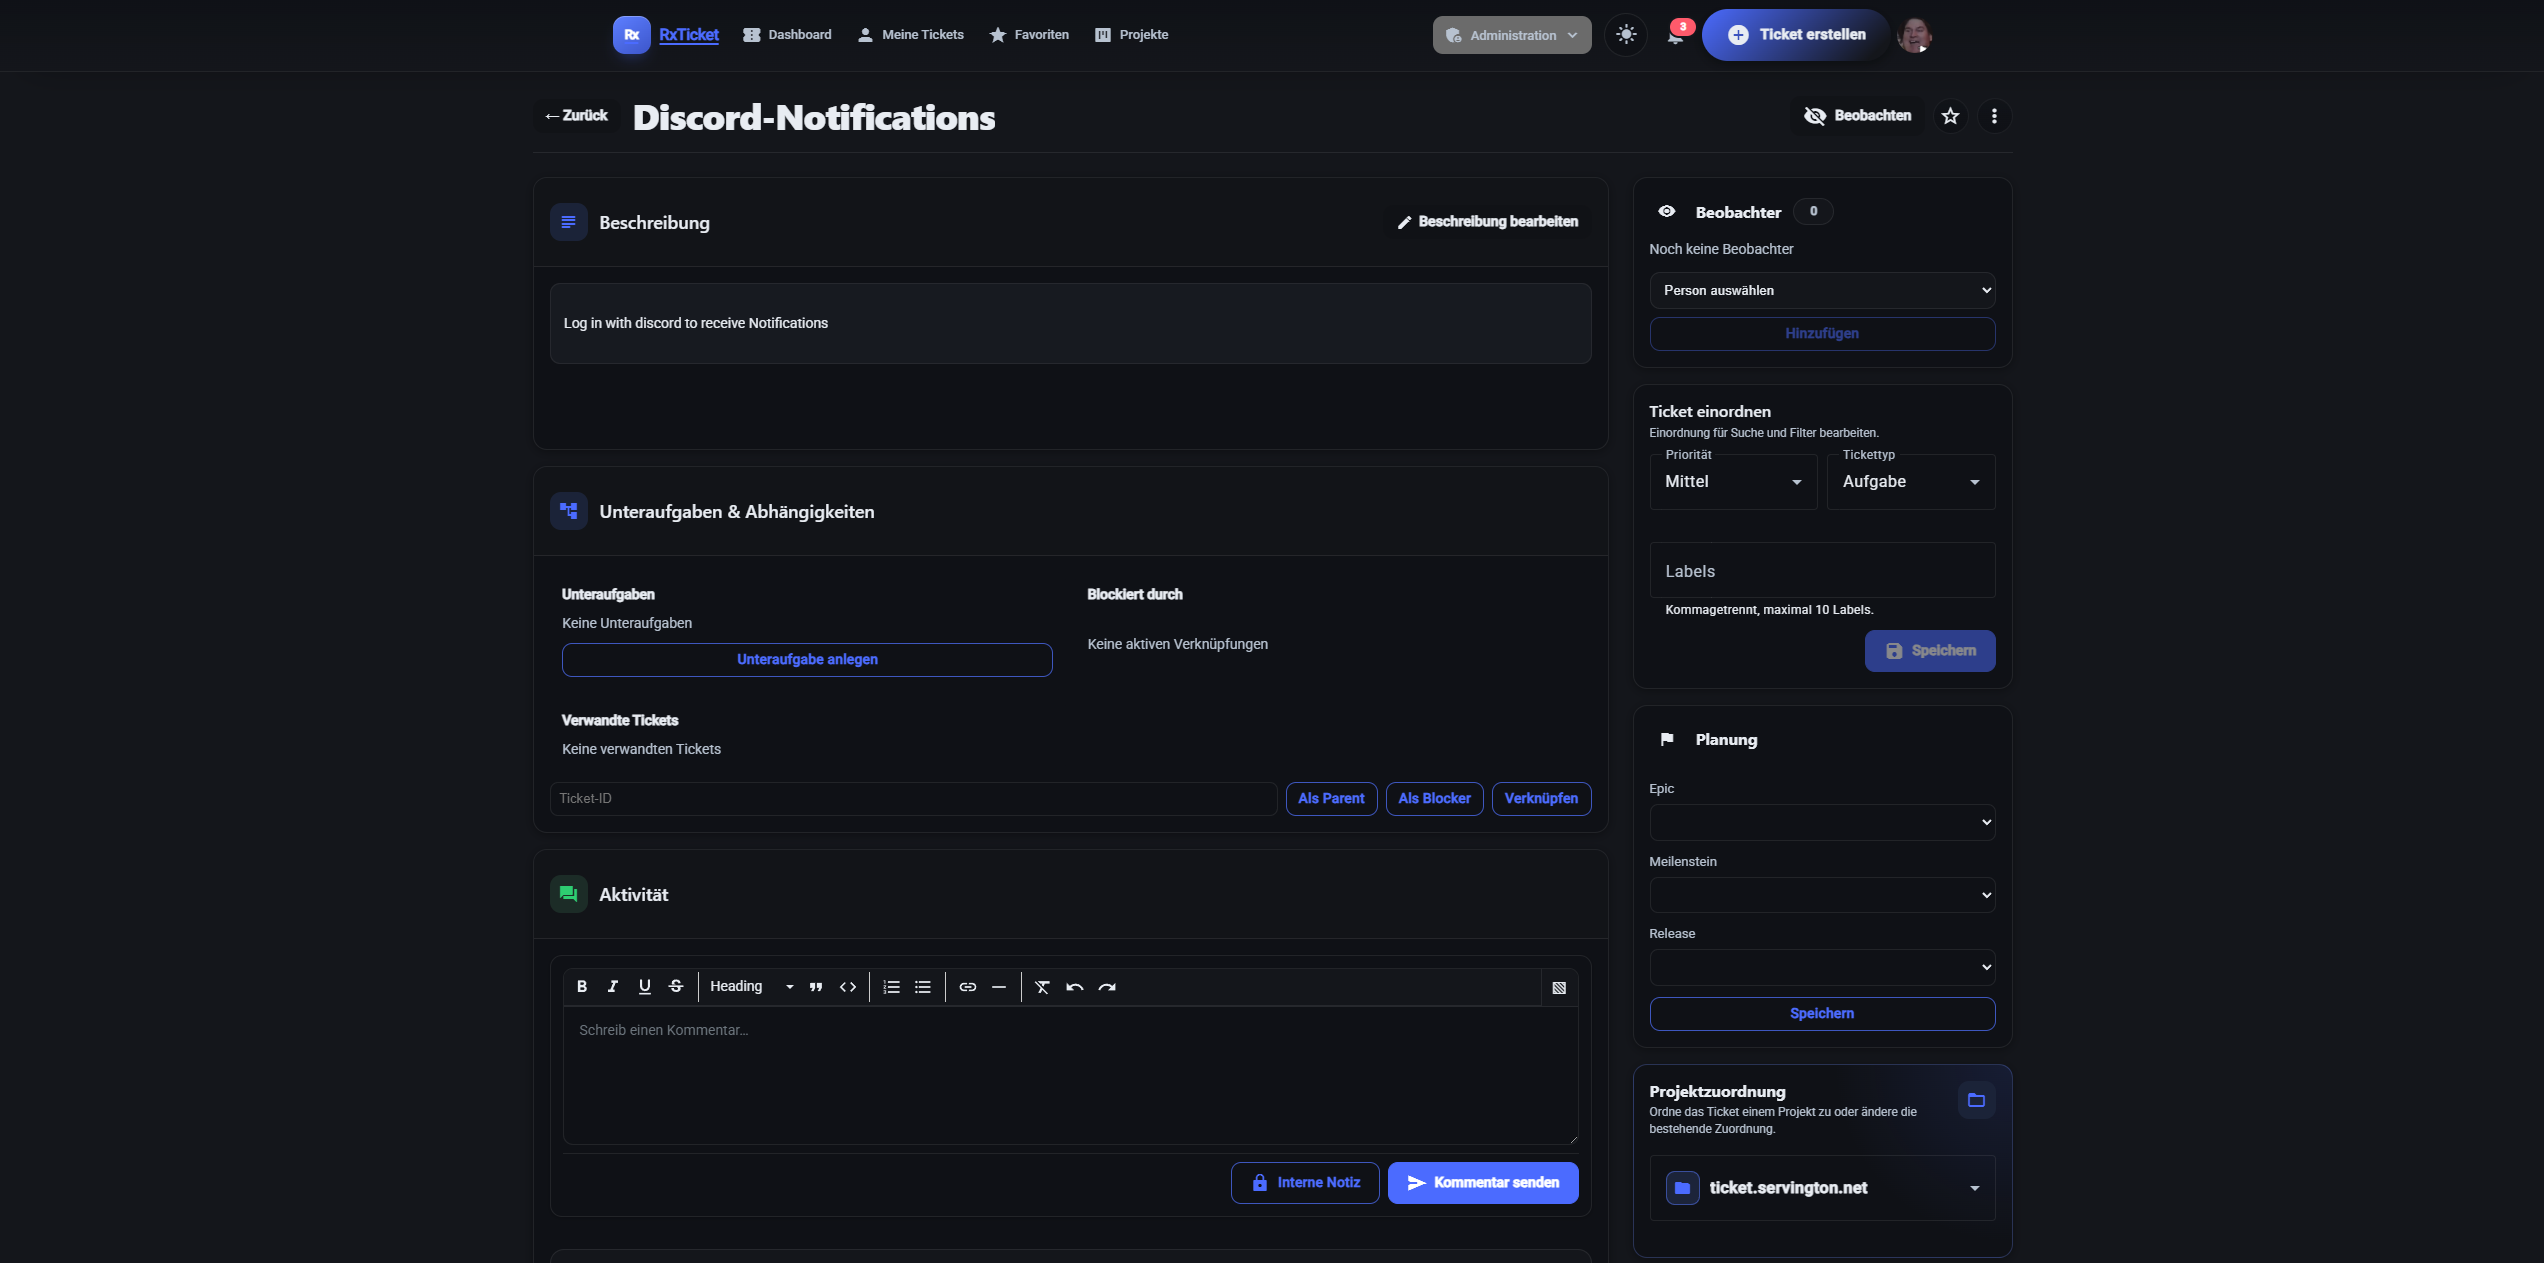Send comment with Kommentar senden
2544x1263 pixels.
[x=1483, y=1183]
